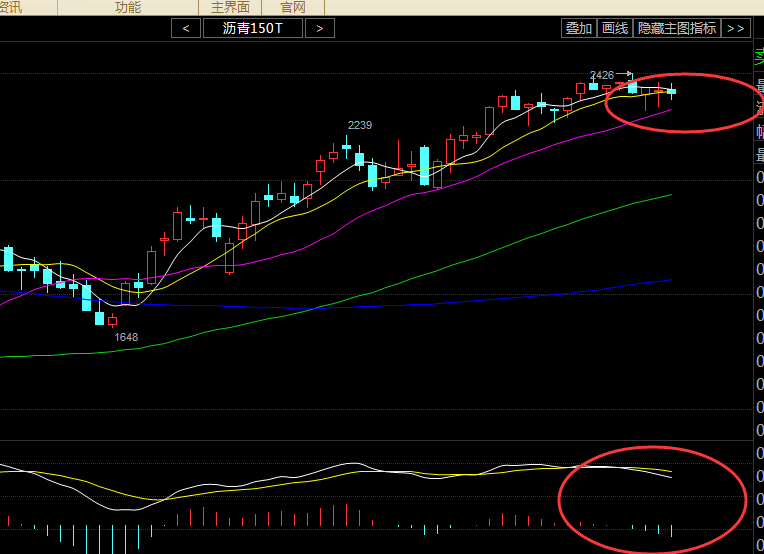Screen dimensions: 764x554
Task: Click the right end of the blue moving average line
Action: point(670,280)
